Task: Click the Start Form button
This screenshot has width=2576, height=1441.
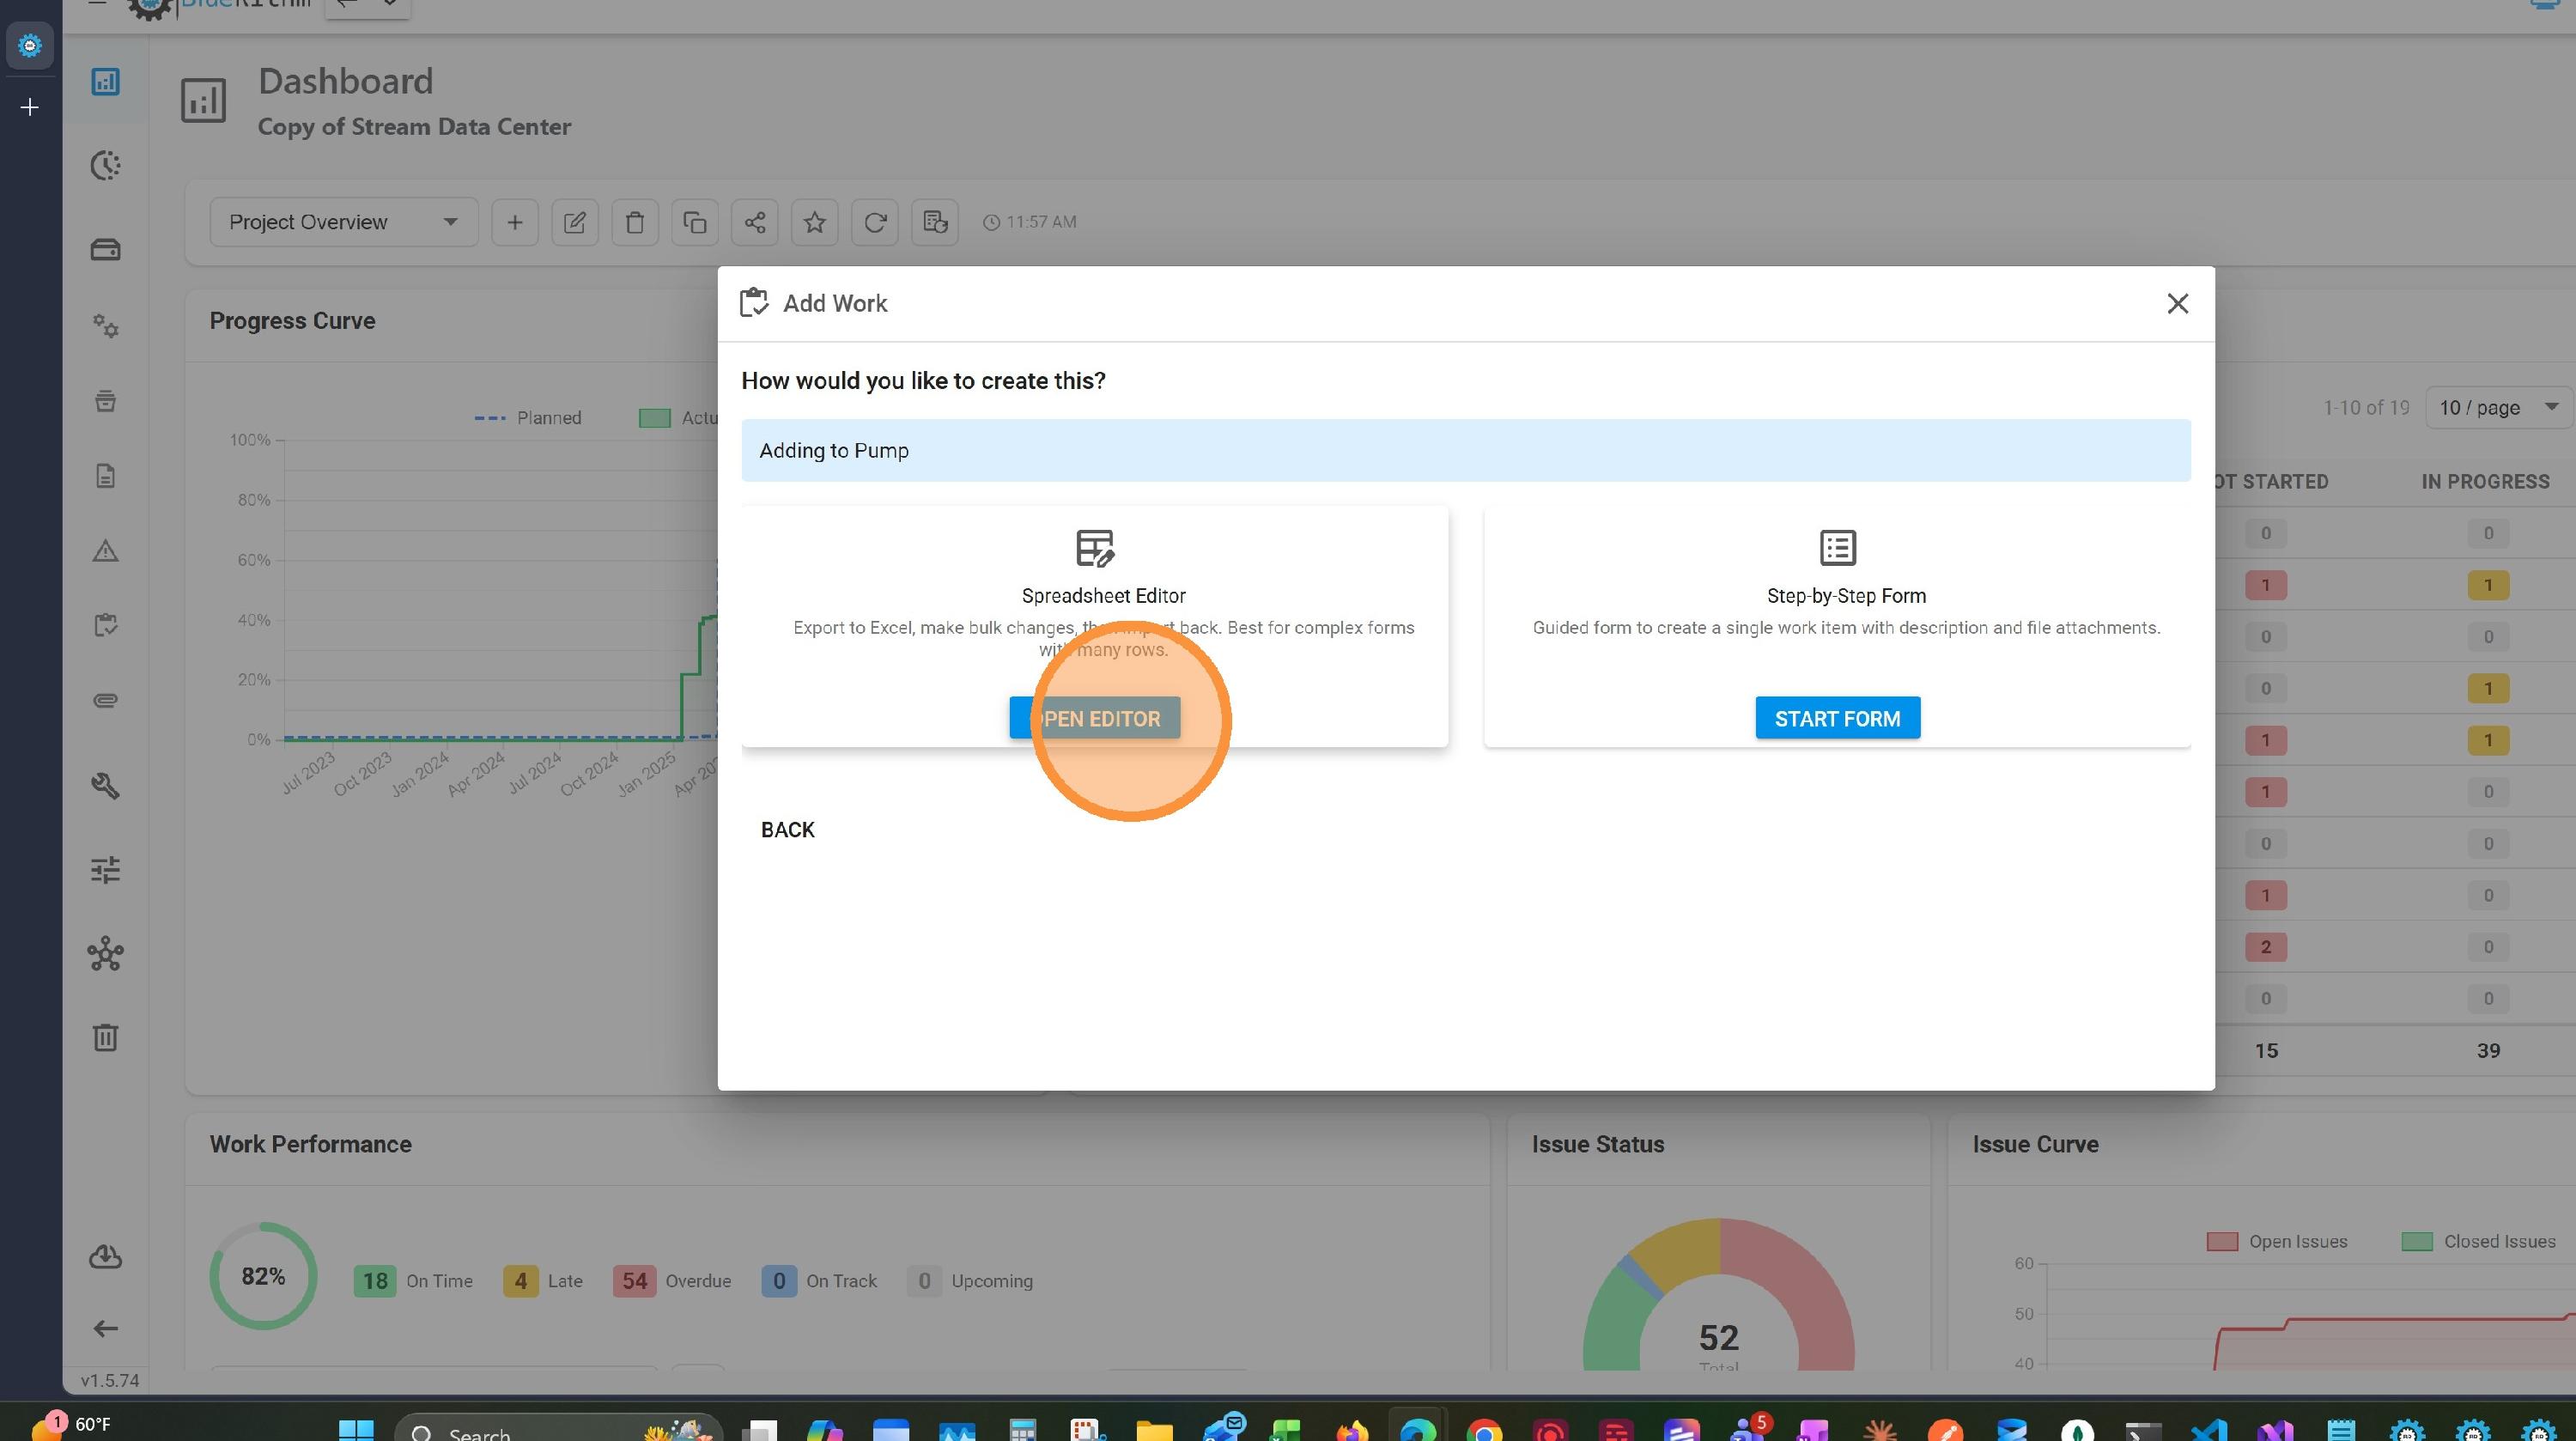Action: pyautogui.click(x=1837, y=718)
